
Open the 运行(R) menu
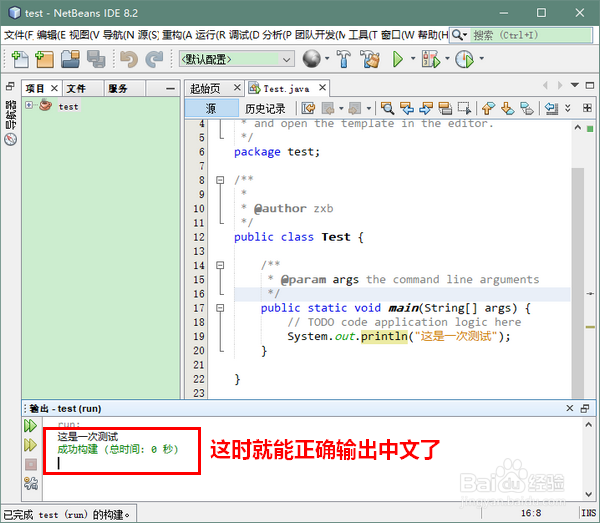tap(210, 35)
